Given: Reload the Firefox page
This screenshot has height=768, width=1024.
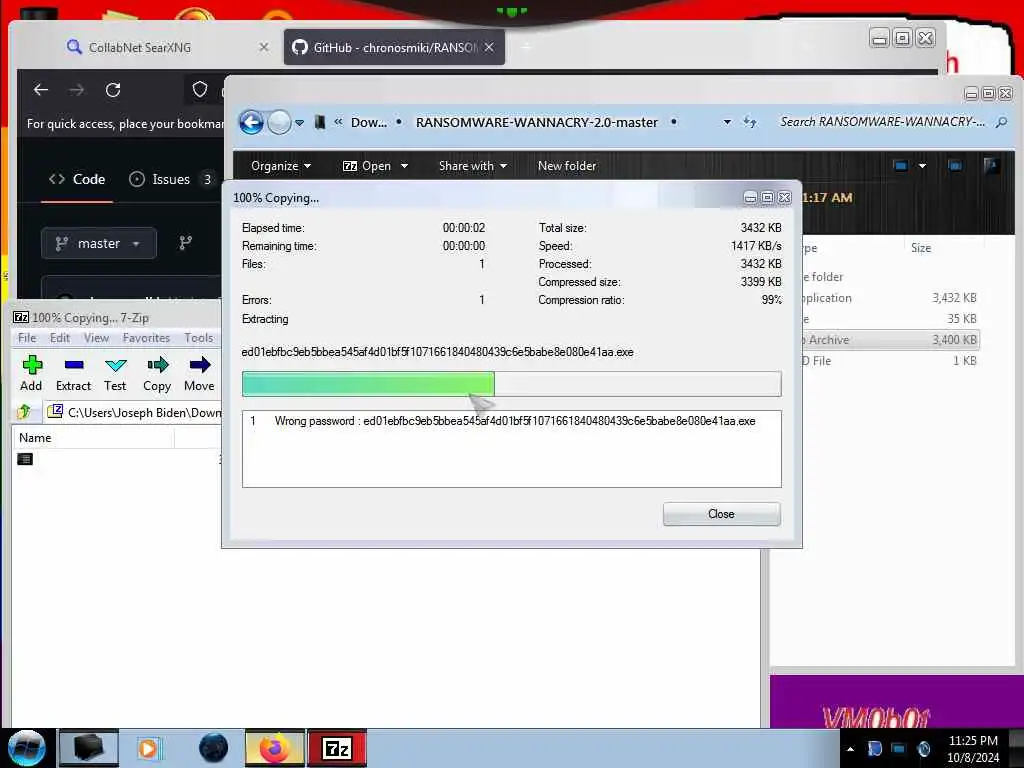Looking at the screenshot, I should [x=113, y=89].
